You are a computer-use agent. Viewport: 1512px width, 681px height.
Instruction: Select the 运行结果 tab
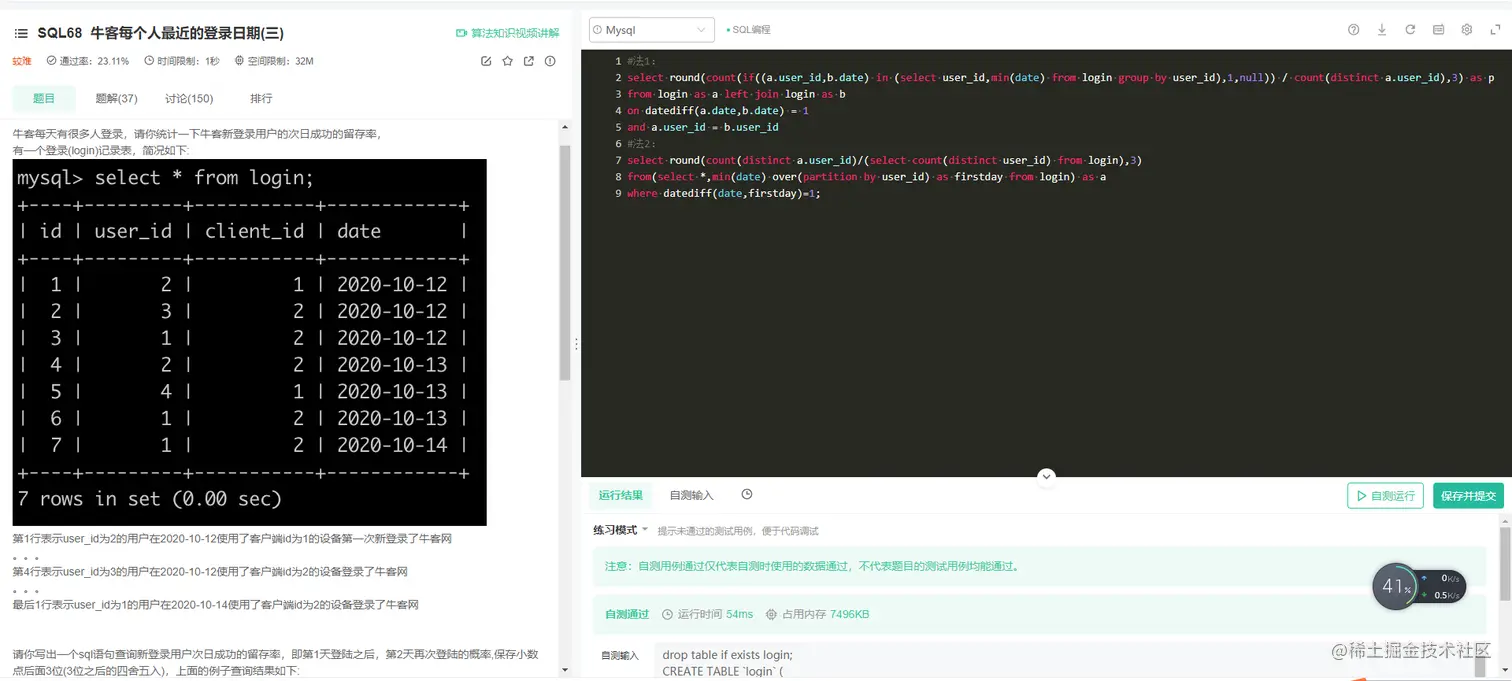(621, 495)
